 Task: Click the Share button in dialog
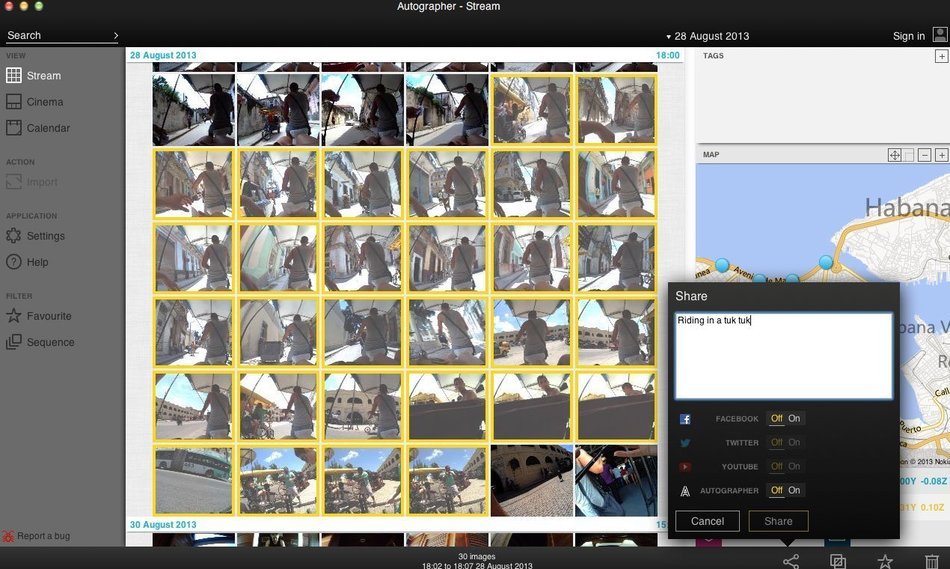[x=779, y=521]
